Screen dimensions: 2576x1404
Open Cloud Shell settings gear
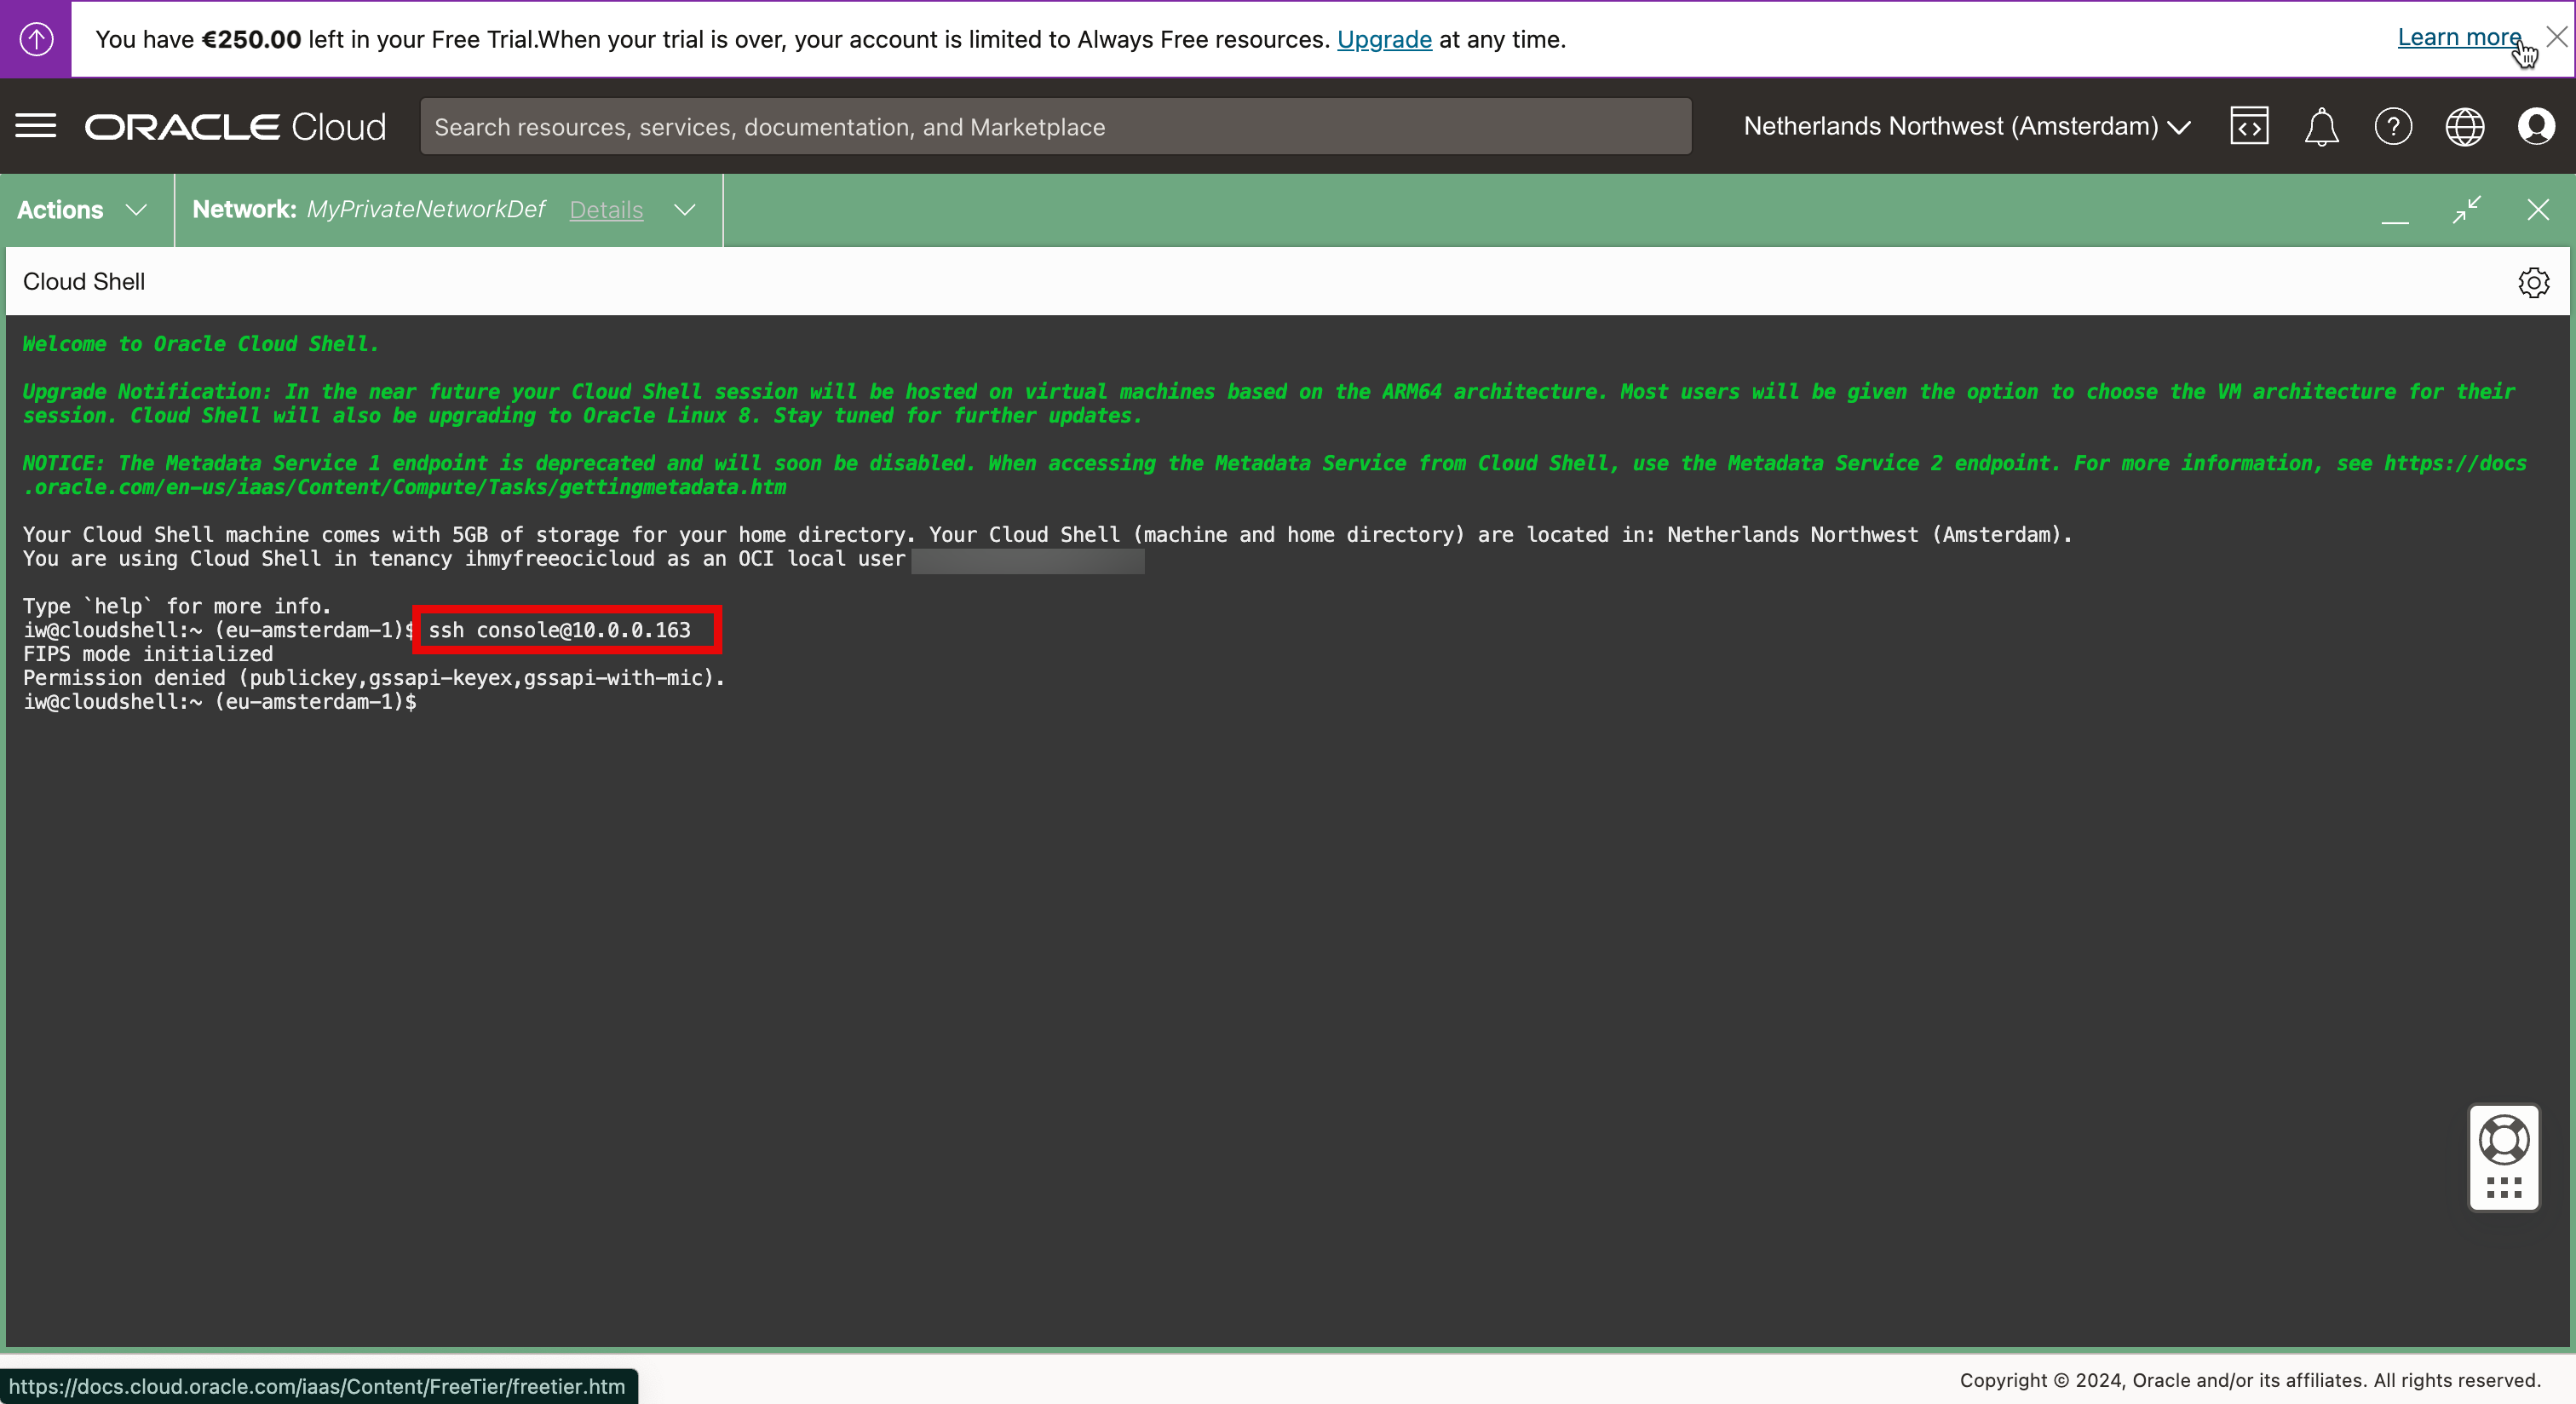click(x=2533, y=282)
